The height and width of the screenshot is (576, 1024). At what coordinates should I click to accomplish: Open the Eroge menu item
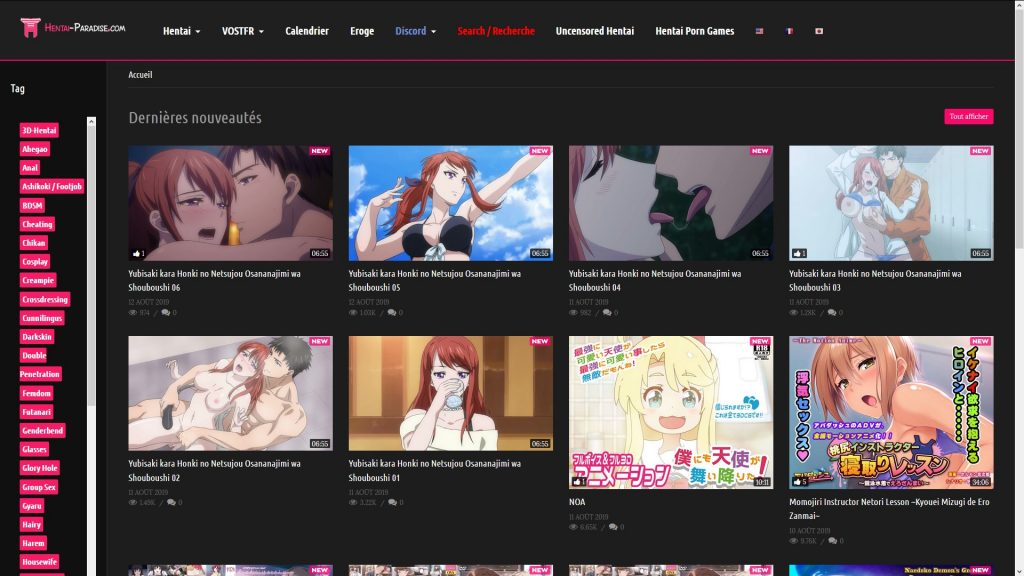tap(362, 31)
